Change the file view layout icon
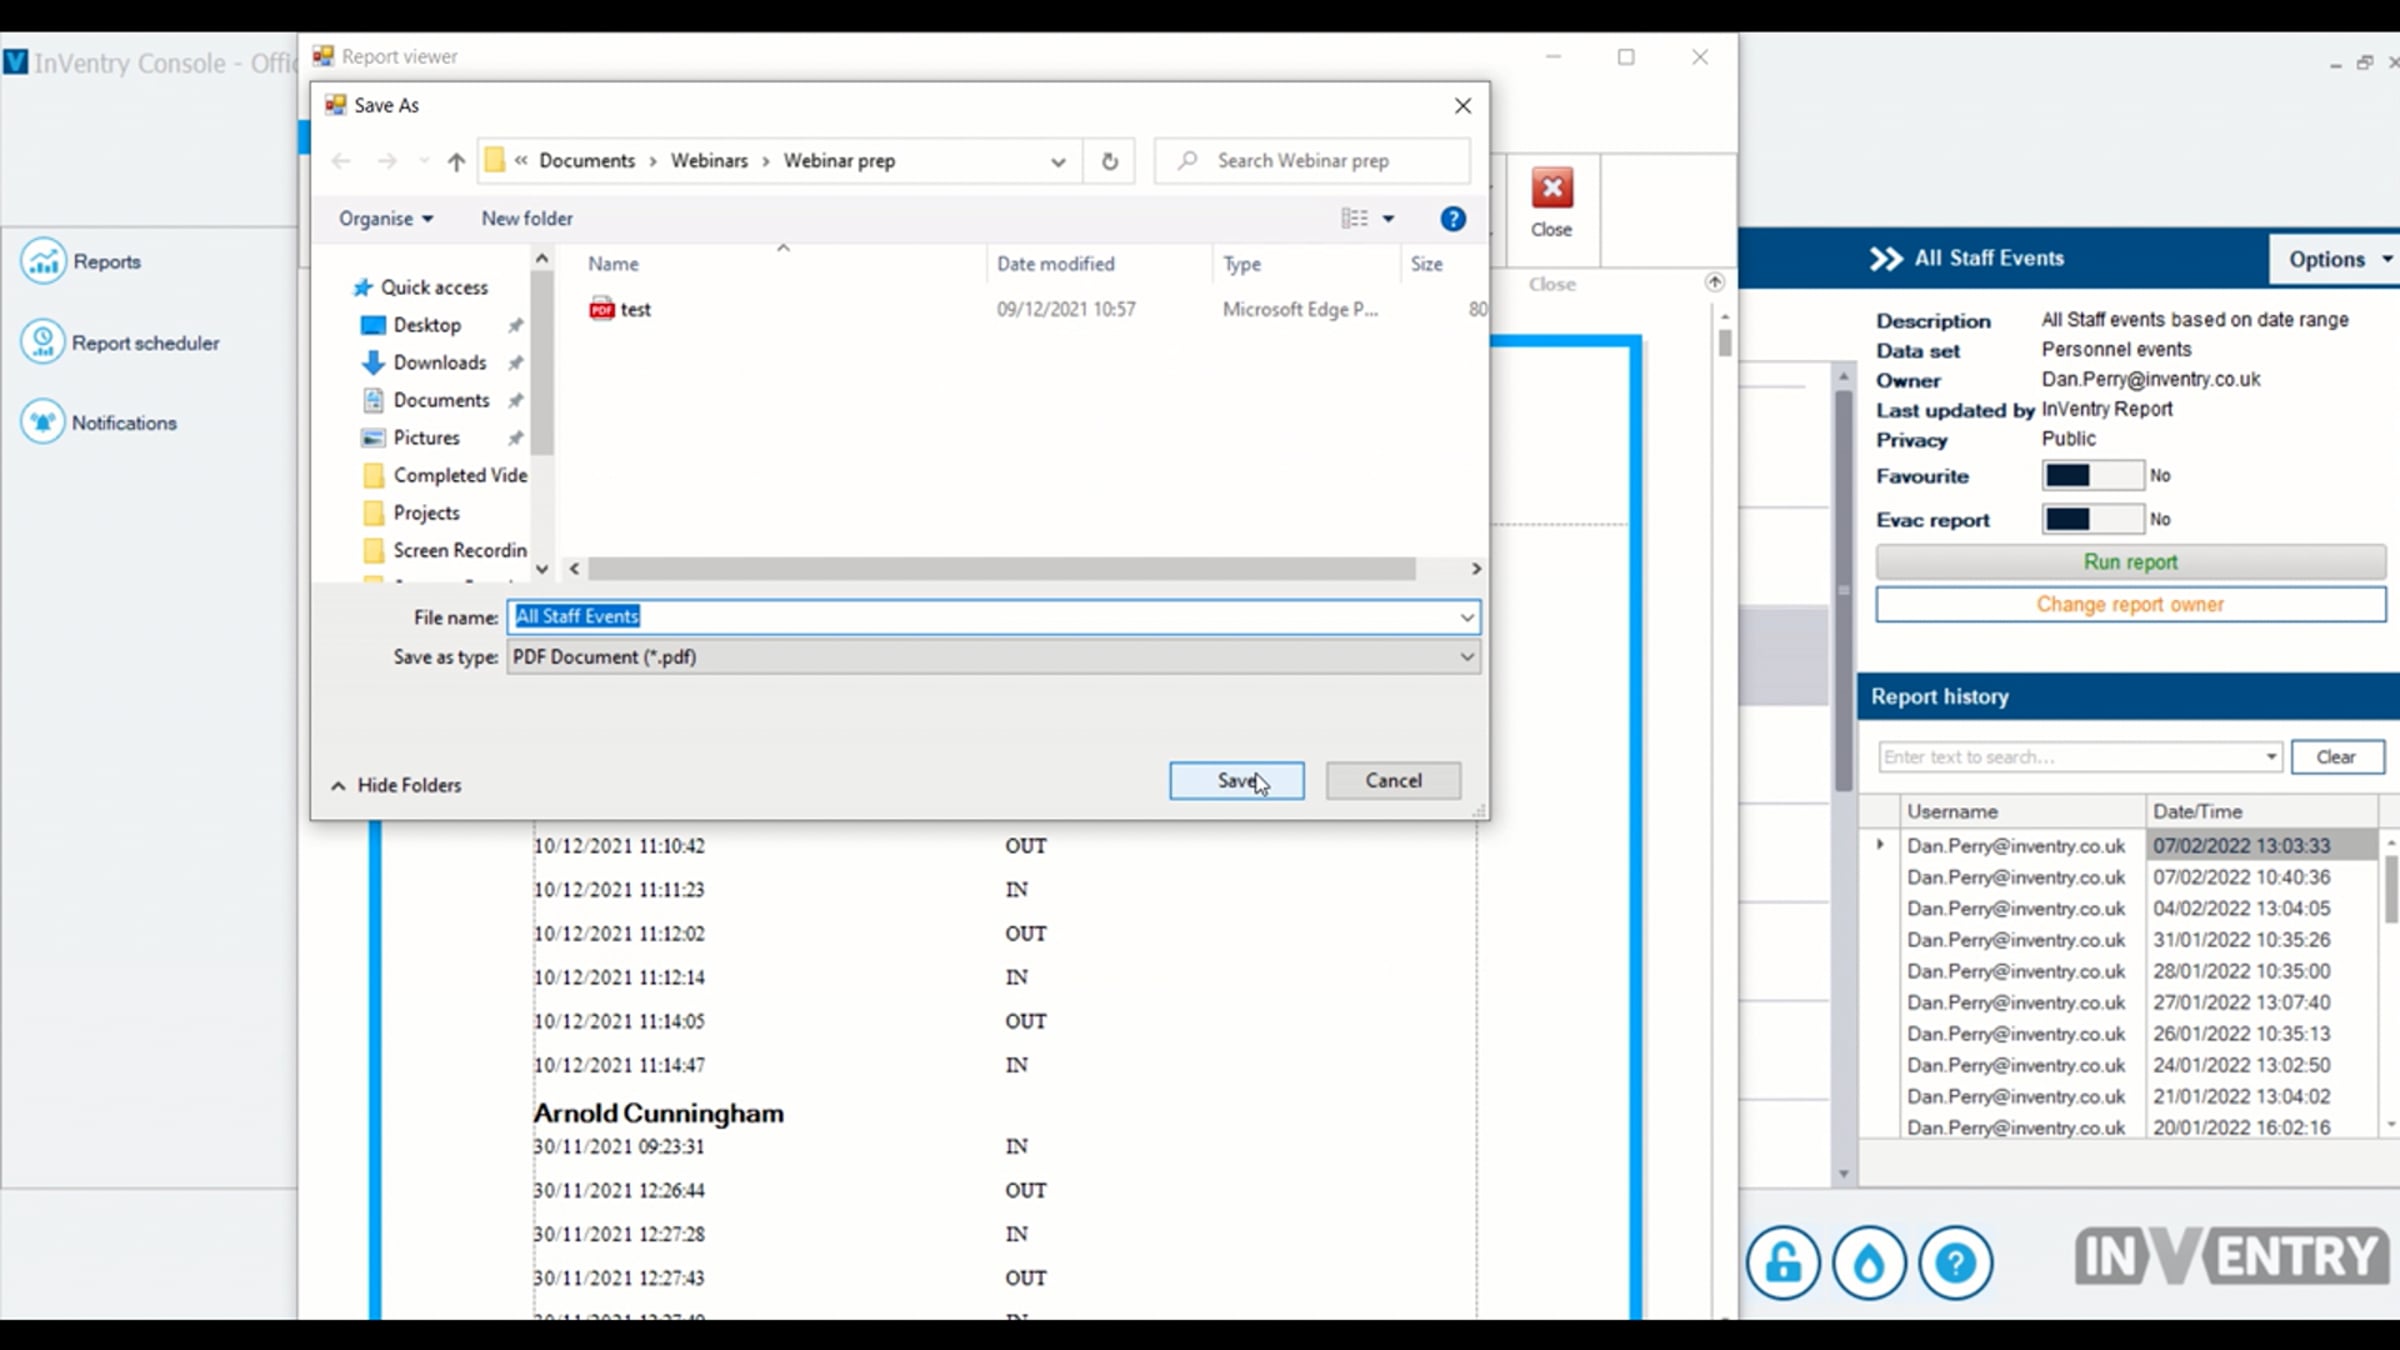 pyautogui.click(x=1354, y=218)
